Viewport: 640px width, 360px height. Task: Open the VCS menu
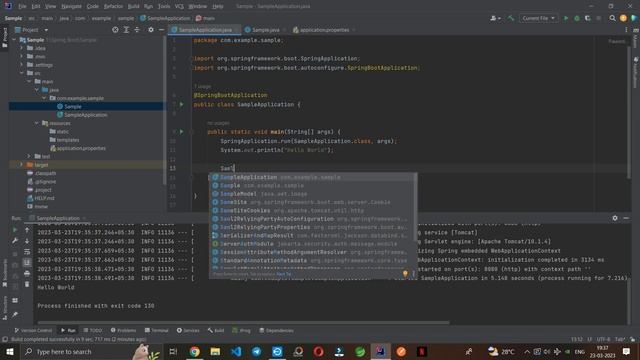tap(179, 6)
